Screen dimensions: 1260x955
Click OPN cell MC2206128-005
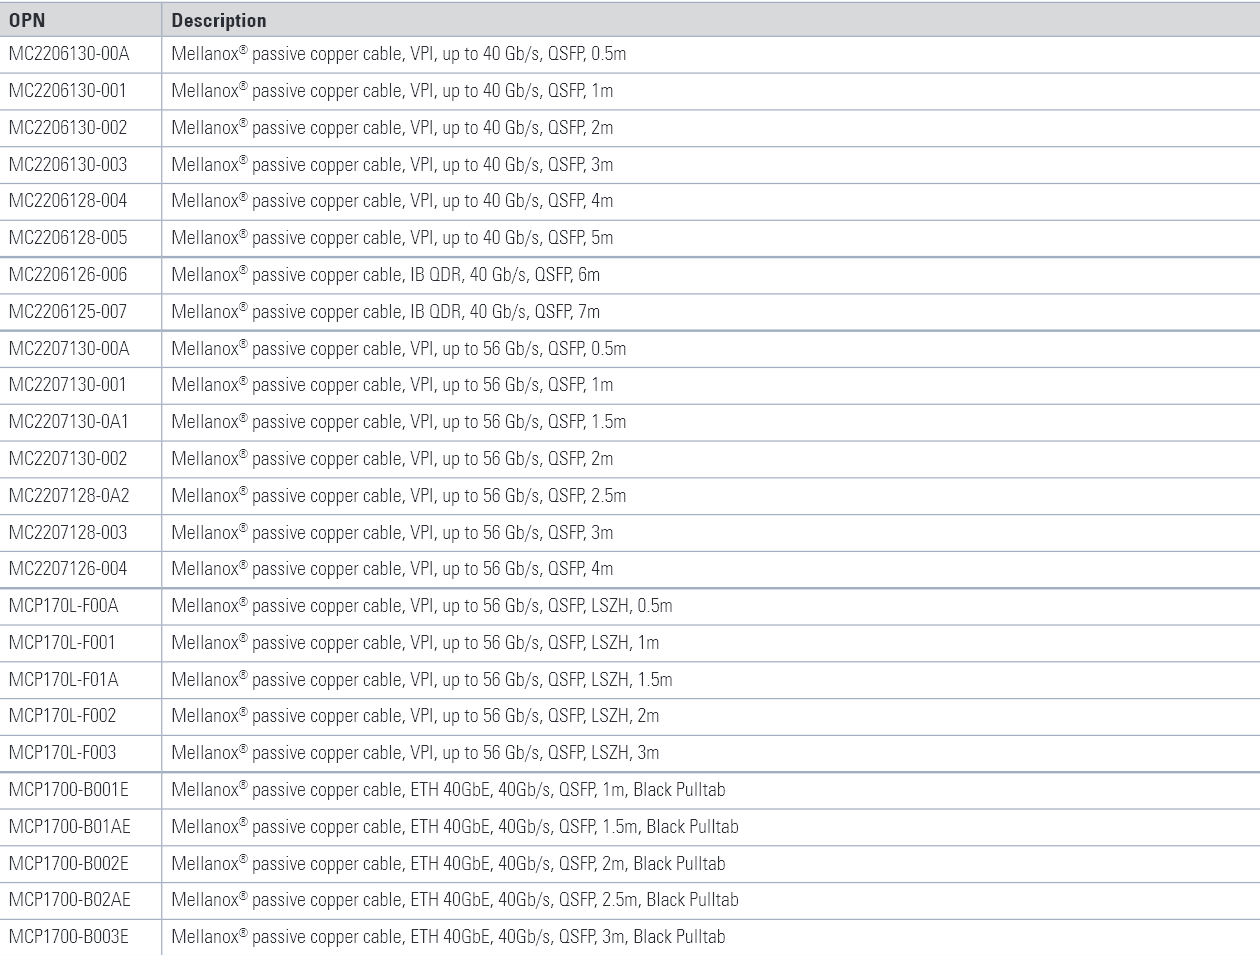(x=68, y=238)
